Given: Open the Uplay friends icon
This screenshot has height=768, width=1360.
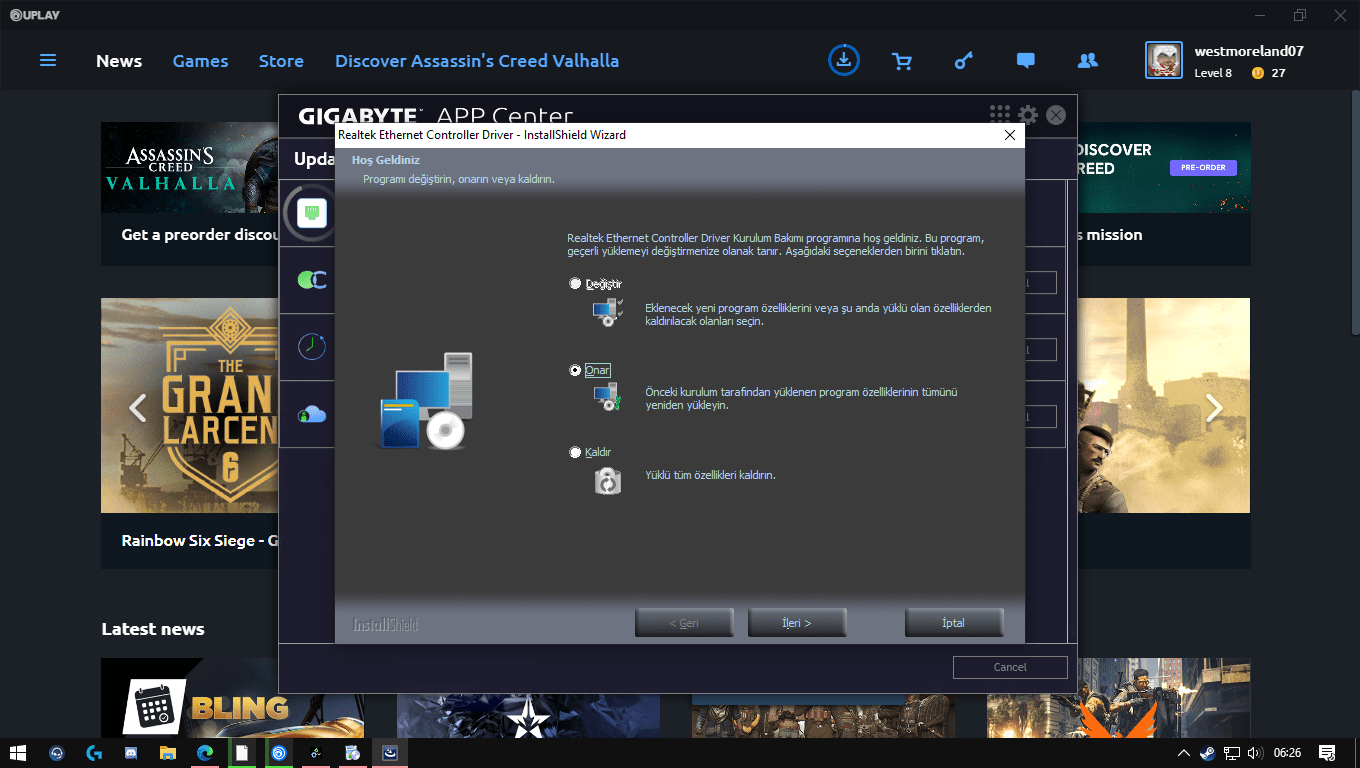Looking at the screenshot, I should [x=1088, y=61].
